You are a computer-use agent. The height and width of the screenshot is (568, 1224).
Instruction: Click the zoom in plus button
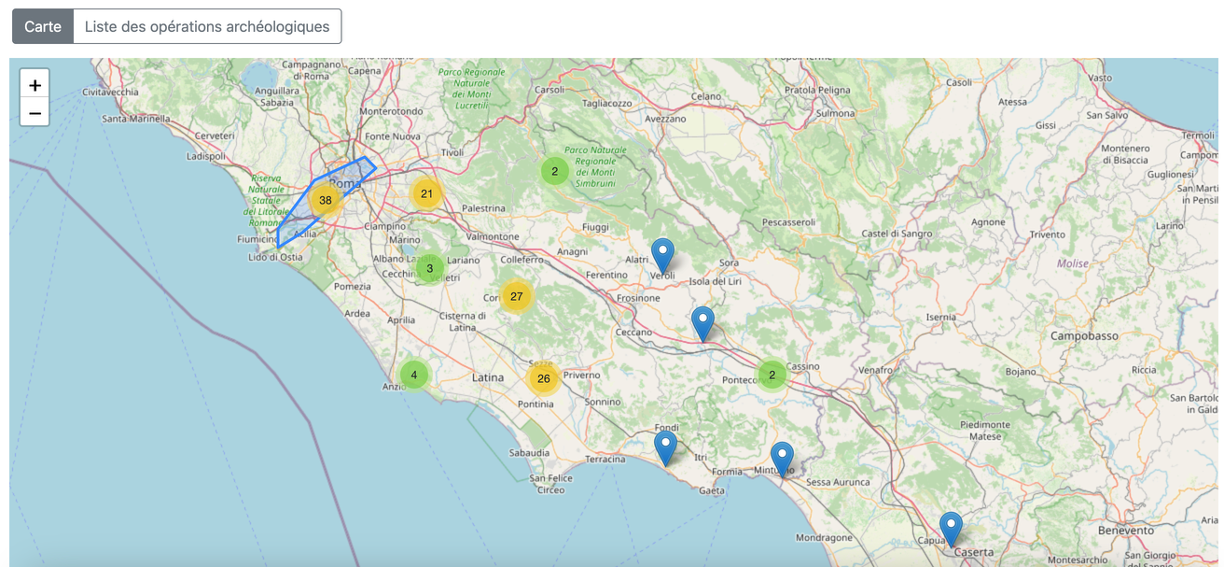(x=35, y=85)
